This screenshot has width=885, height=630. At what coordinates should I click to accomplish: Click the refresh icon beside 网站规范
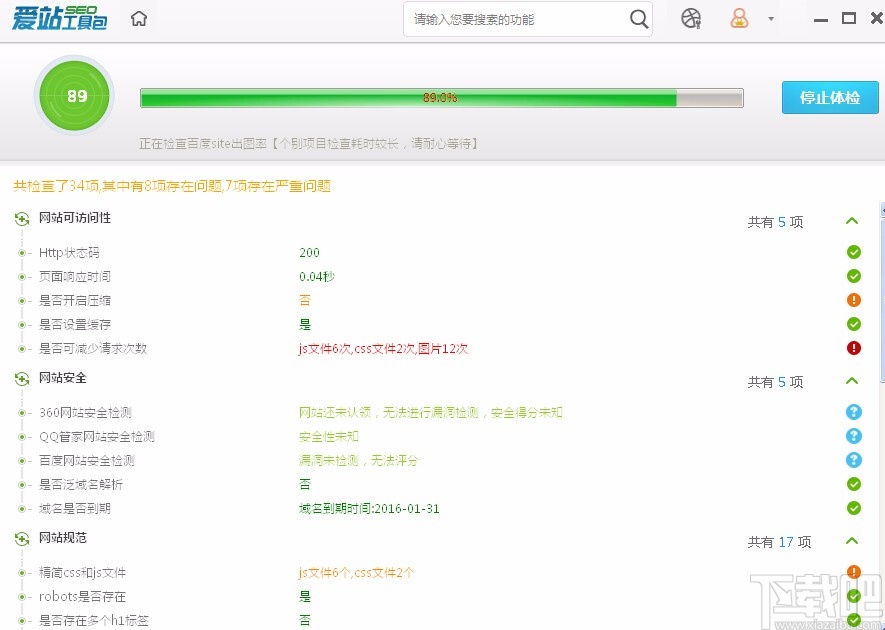point(20,538)
